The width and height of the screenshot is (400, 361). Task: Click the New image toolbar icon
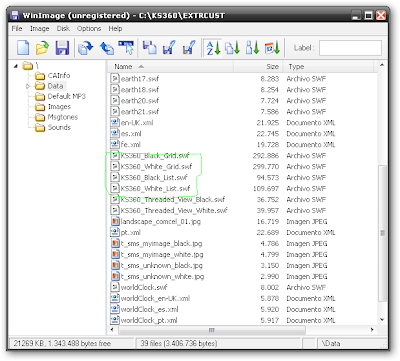[x=23, y=48]
